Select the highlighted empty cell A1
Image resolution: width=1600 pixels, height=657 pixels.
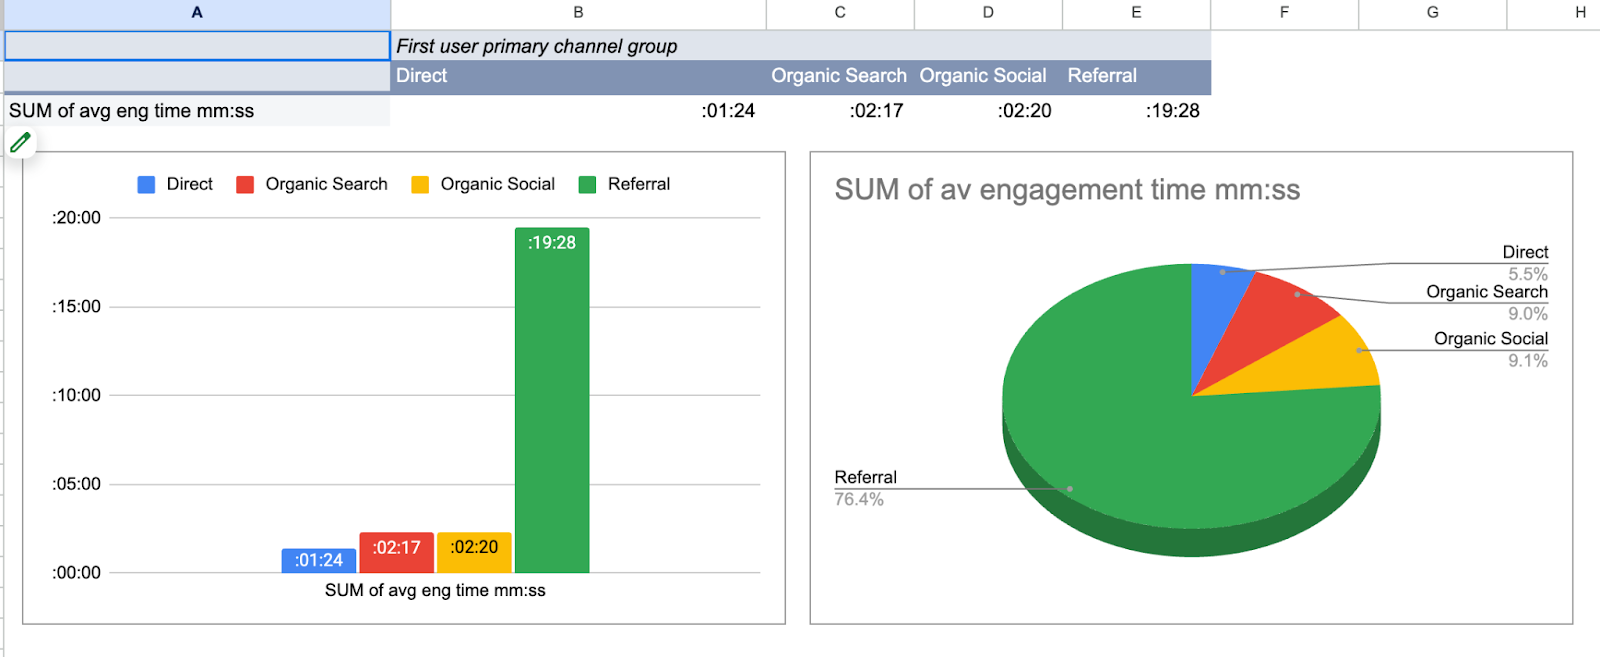[x=197, y=46]
